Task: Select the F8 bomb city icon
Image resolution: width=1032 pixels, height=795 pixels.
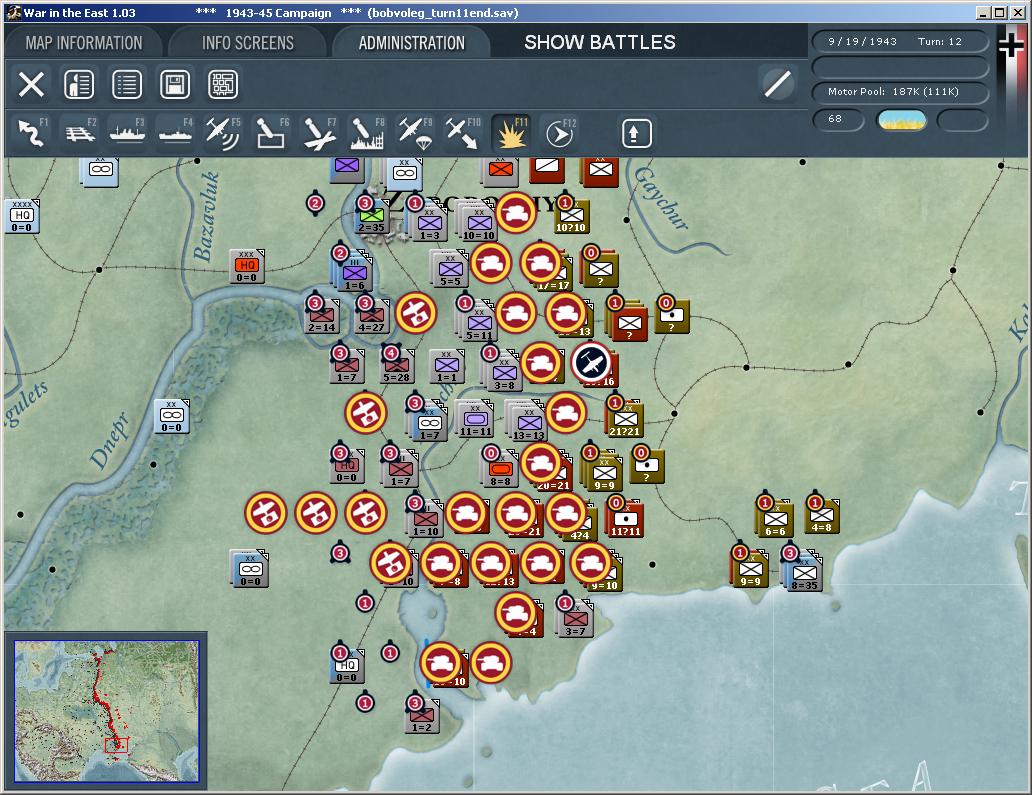Action: click(367, 132)
